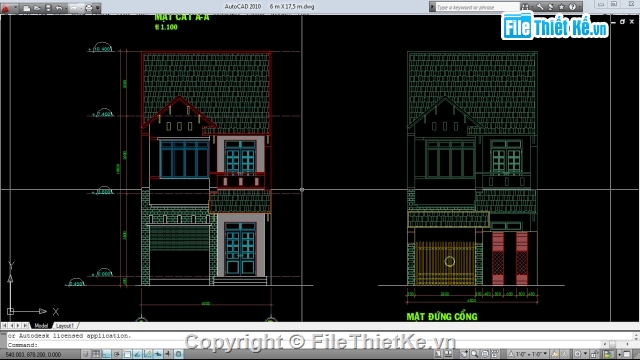Toggle Object Snap in status bar

[127, 354]
